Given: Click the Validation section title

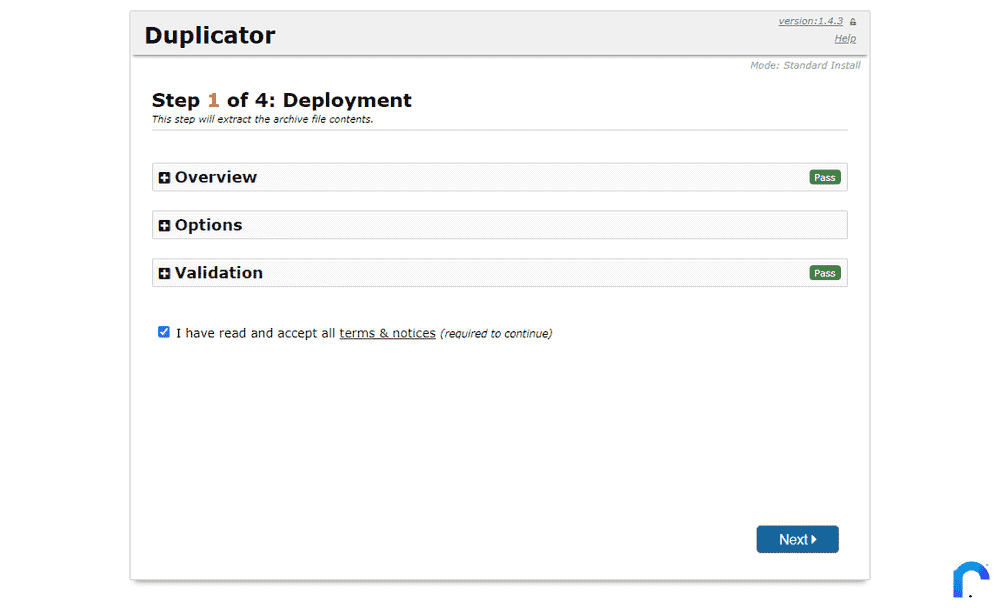Looking at the screenshot, I should pyautogui.click(x=219, y=273).
